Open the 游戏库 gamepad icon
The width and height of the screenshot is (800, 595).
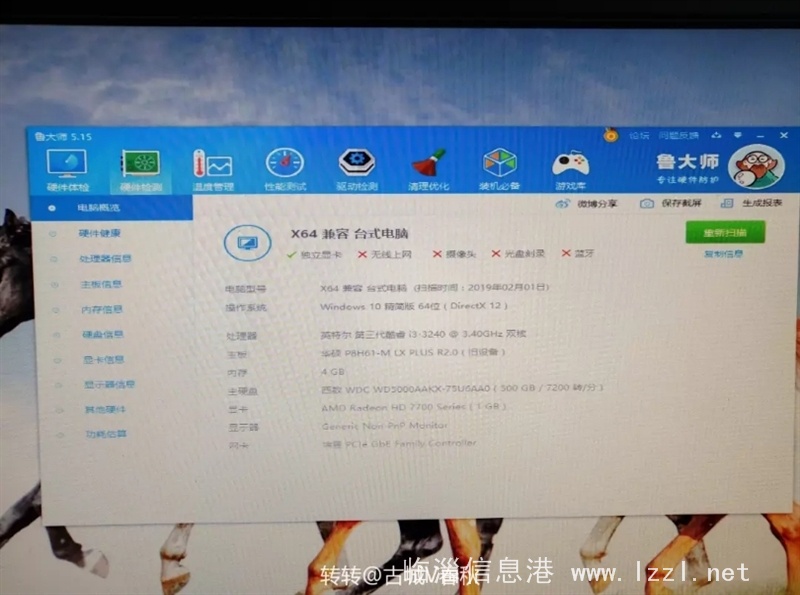(570, 170)
